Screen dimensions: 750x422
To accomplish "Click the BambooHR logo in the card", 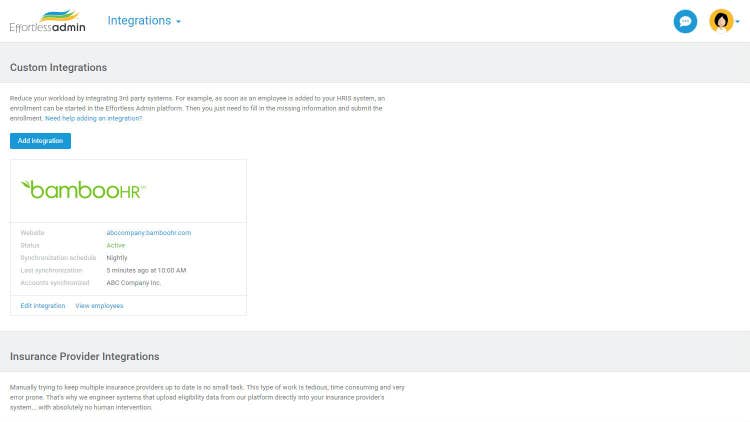I will click(84, 189).
